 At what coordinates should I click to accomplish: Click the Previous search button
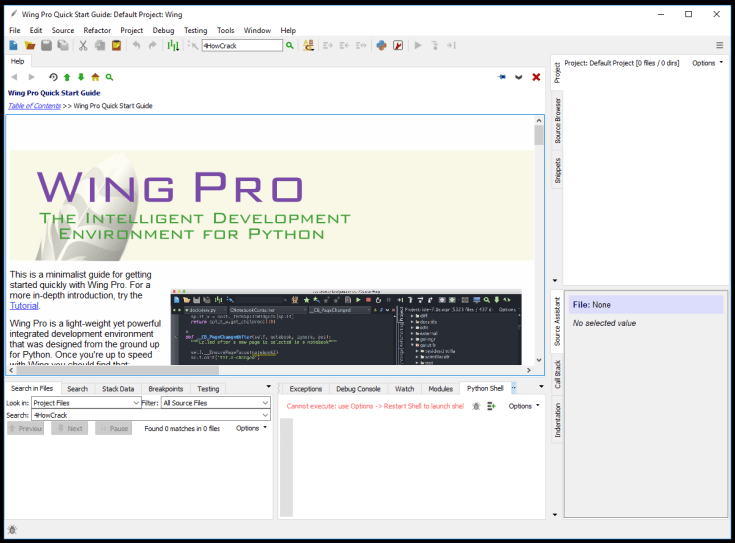26,429
